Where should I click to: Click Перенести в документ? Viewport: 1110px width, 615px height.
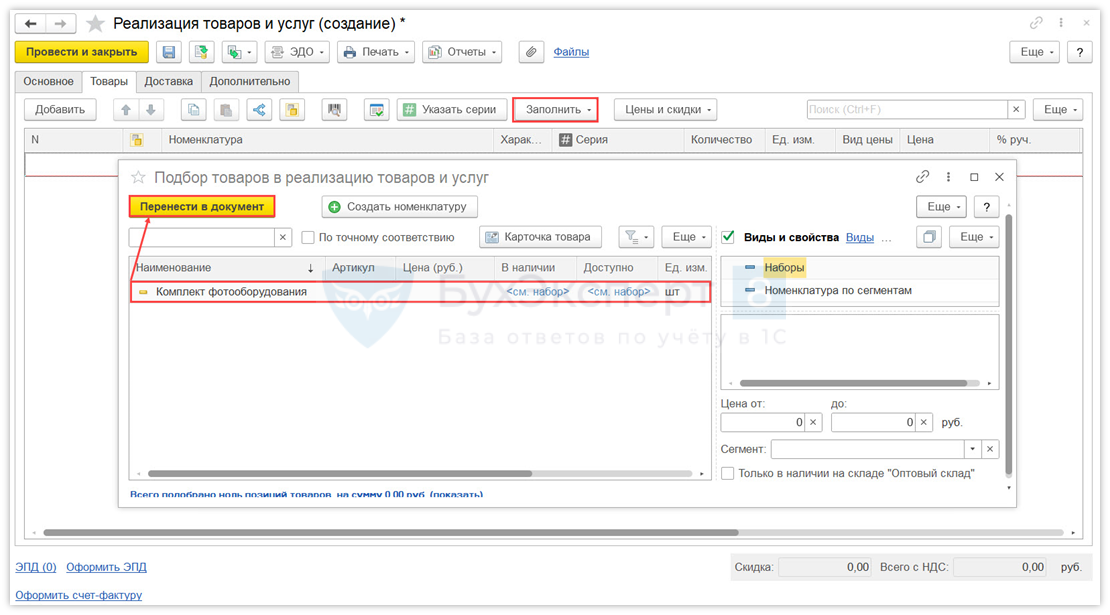coord(202,207)
